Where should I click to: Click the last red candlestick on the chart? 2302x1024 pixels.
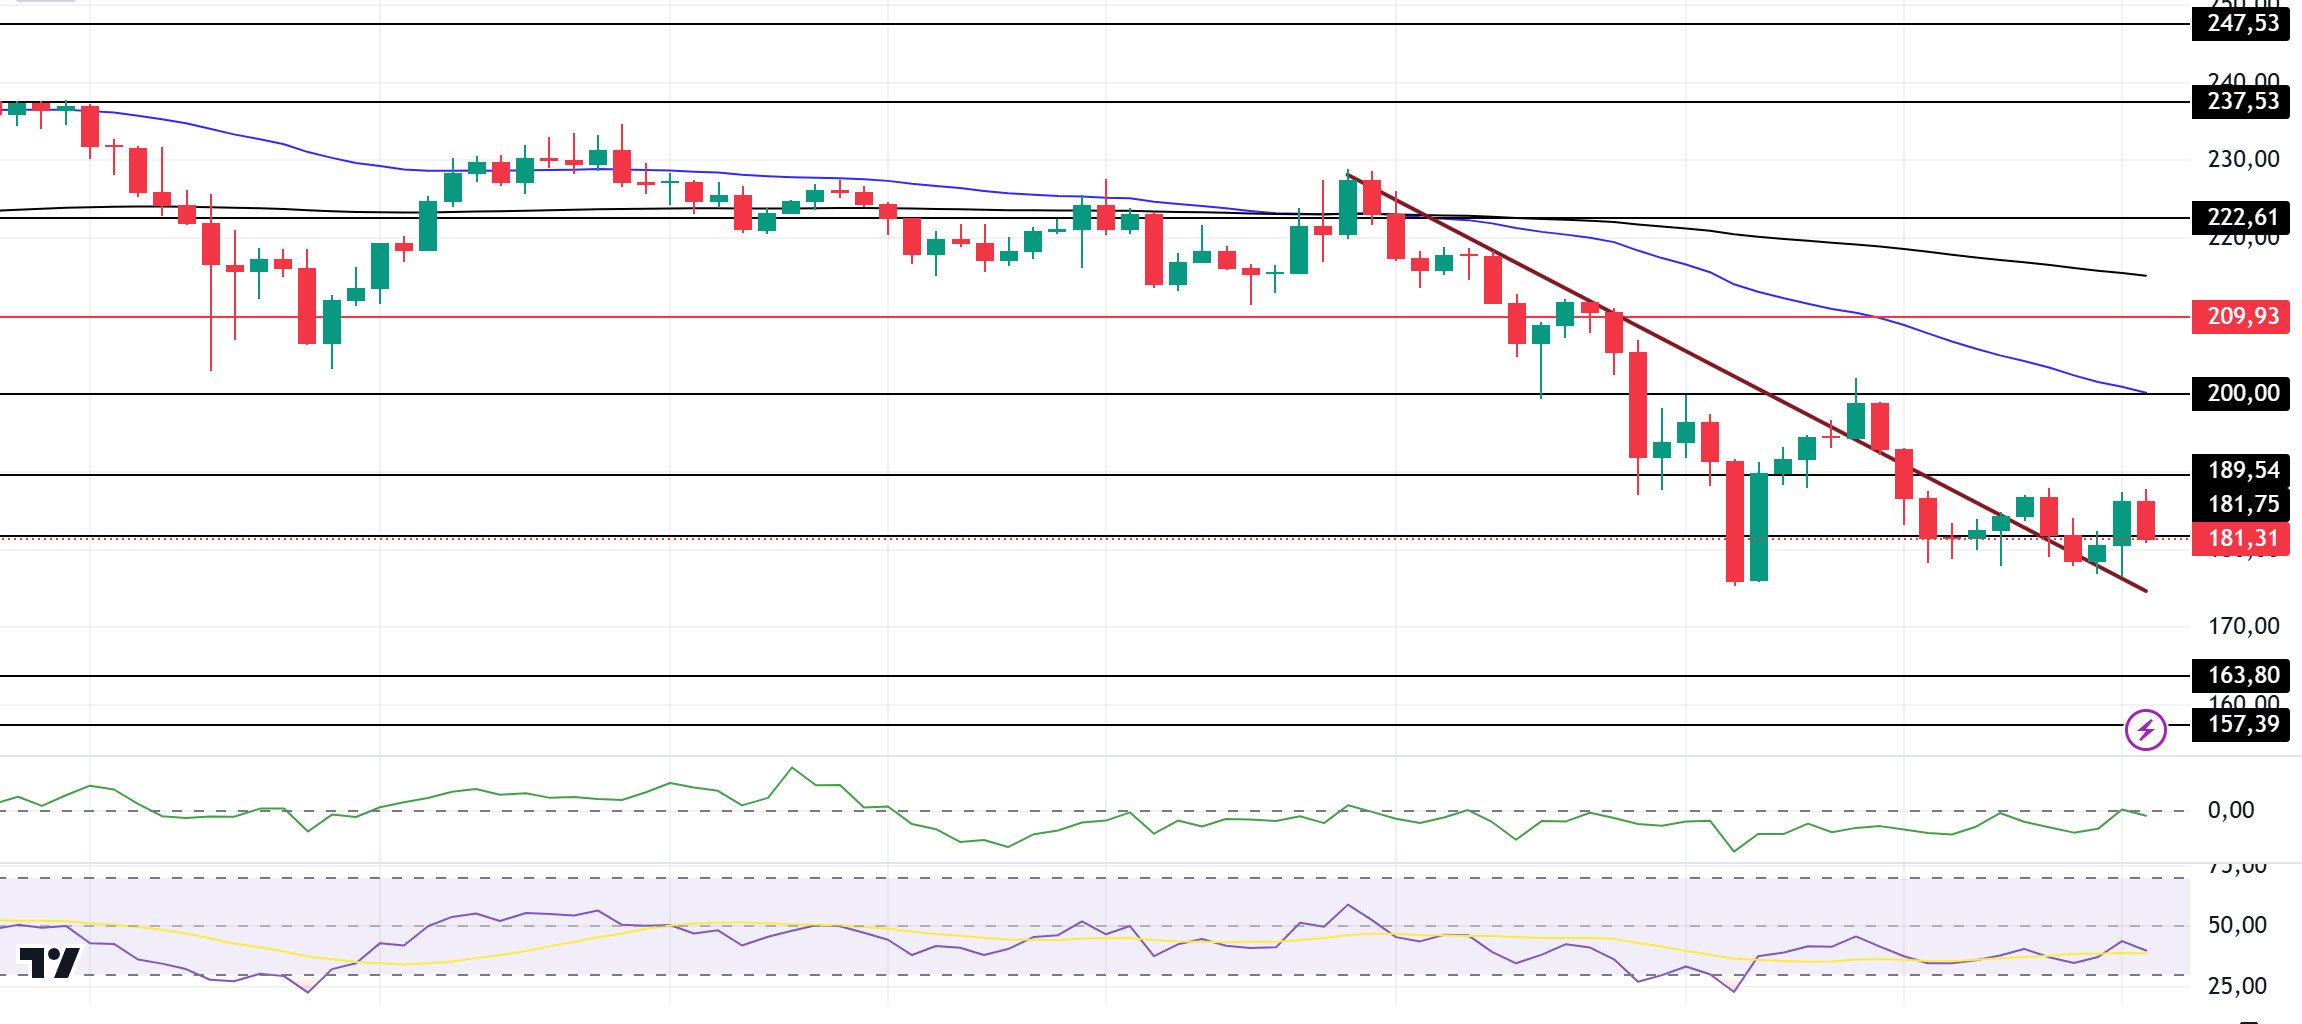[x=2146, y=519]
